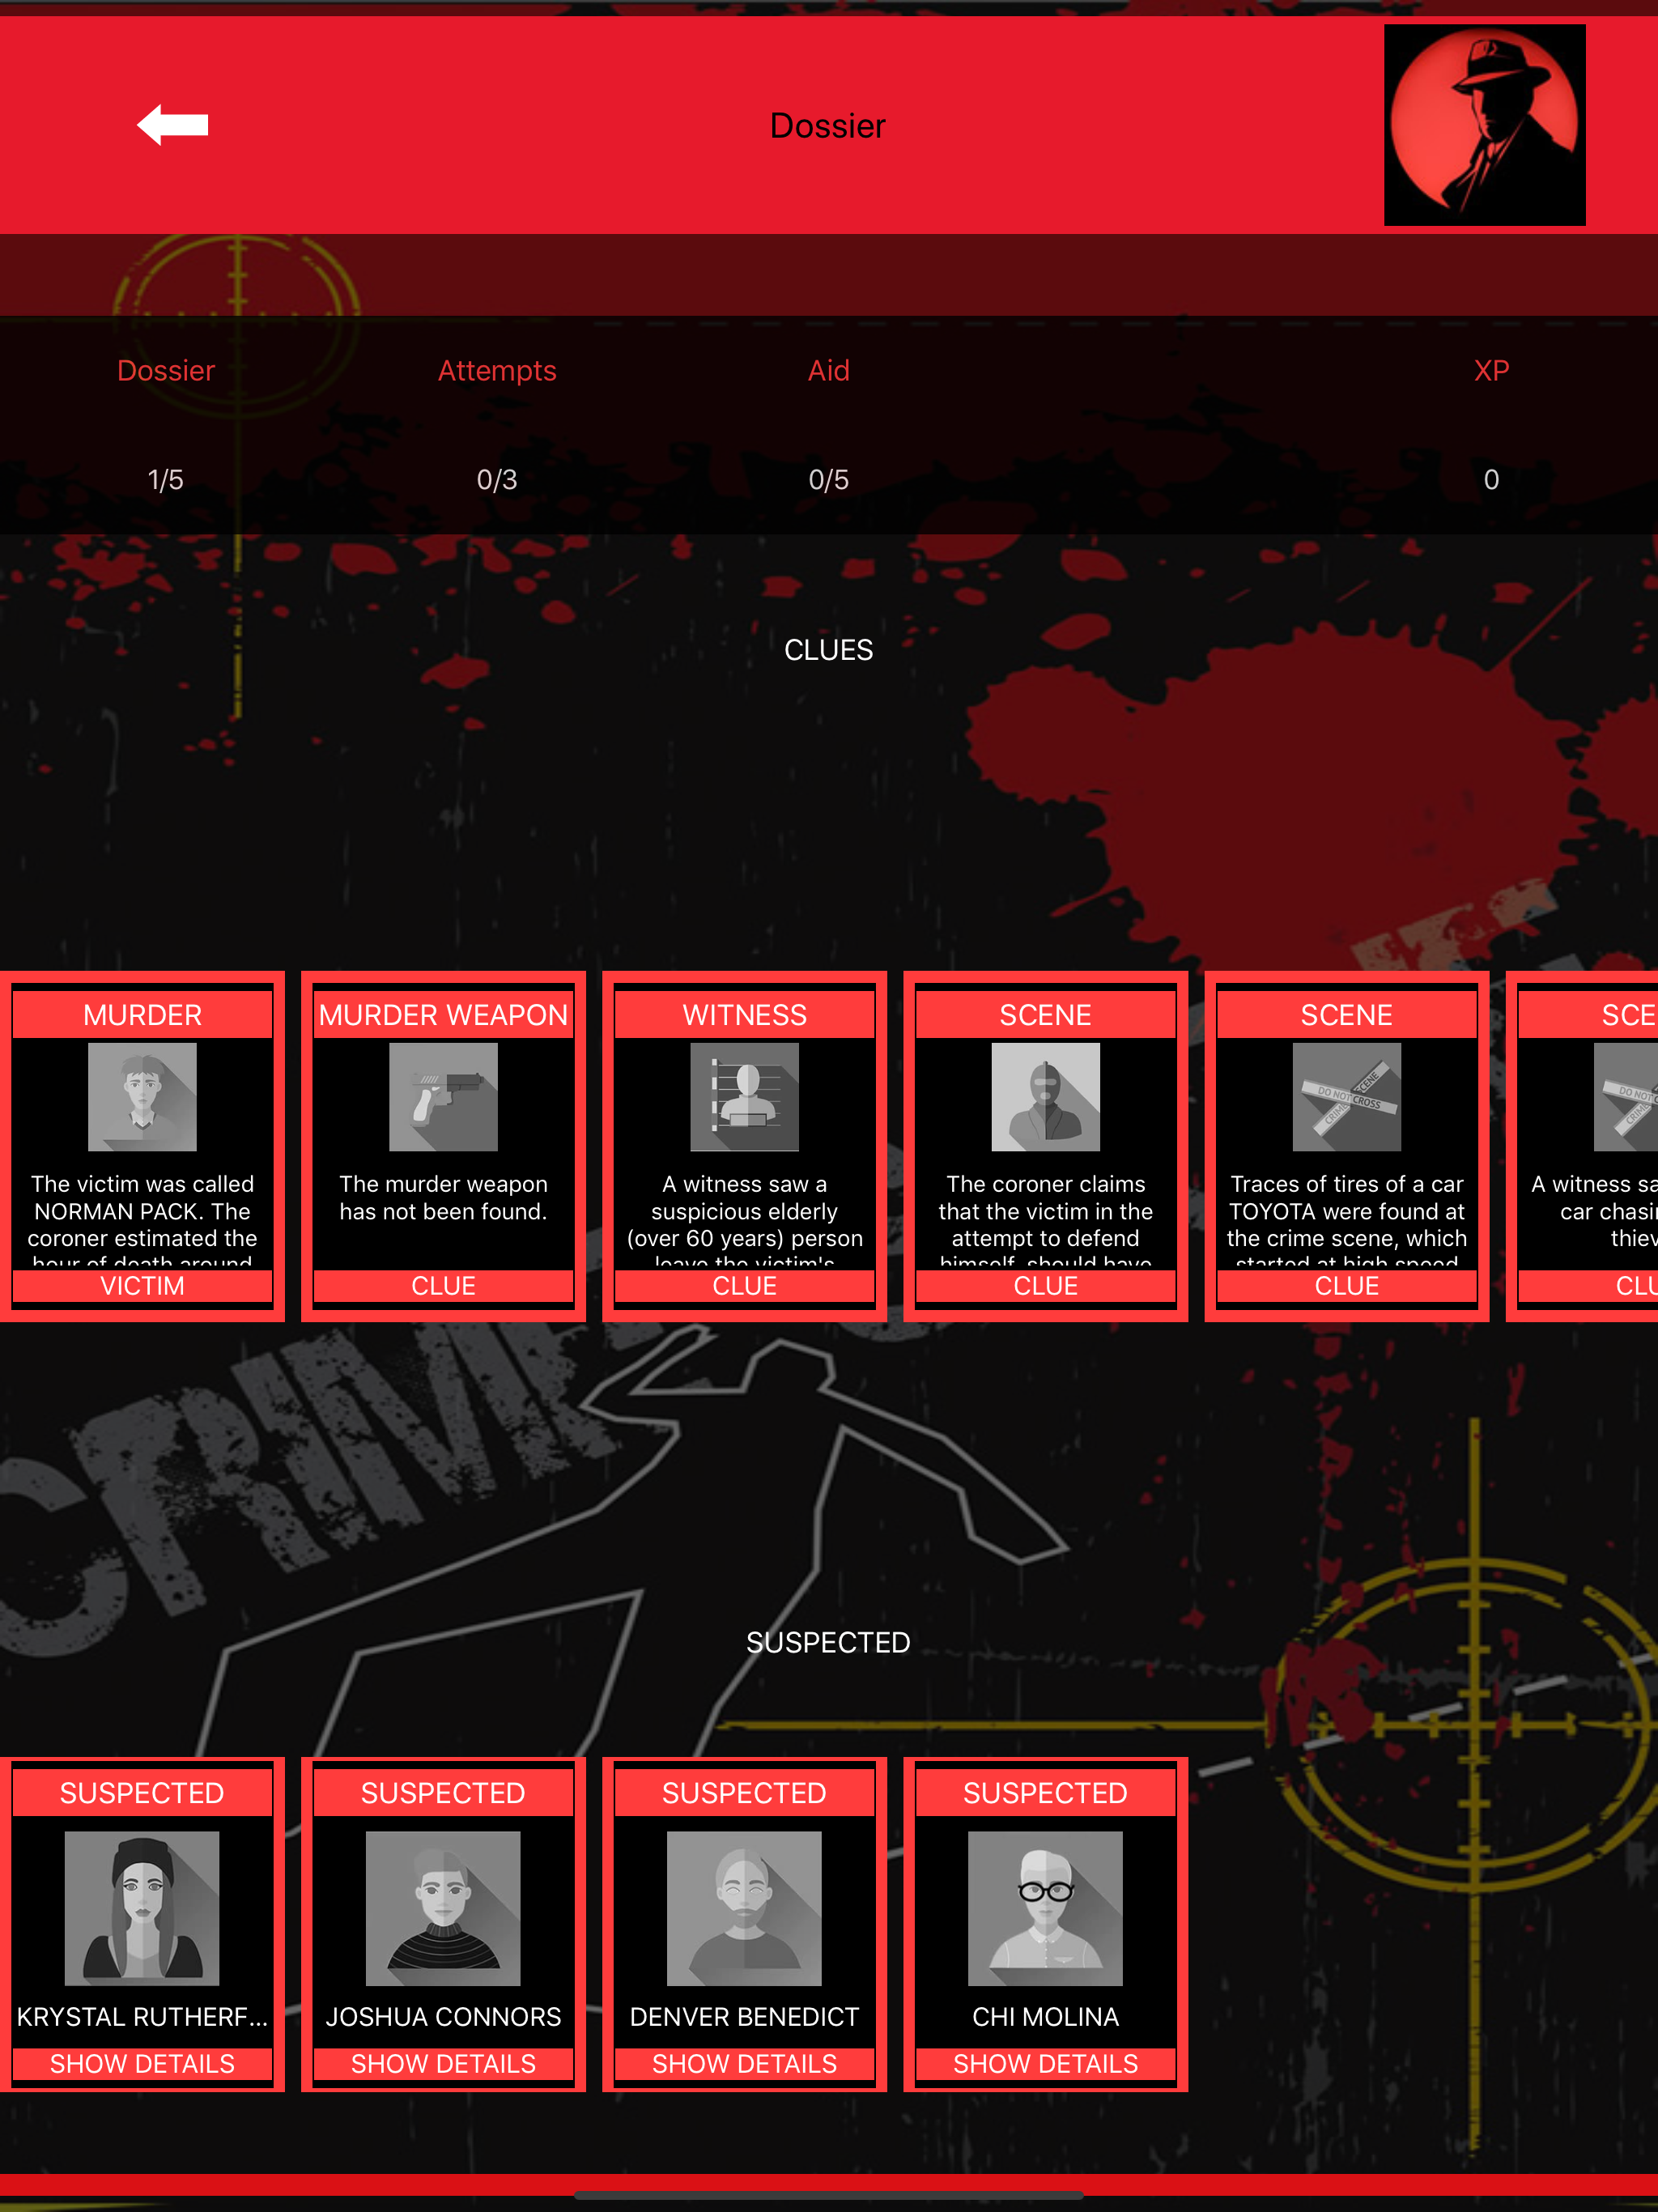Viewport: 1658px width, 2212px height.
Task: Show details for Denver Benedict
Action: pyautogui.click(x=744, y=2063)
